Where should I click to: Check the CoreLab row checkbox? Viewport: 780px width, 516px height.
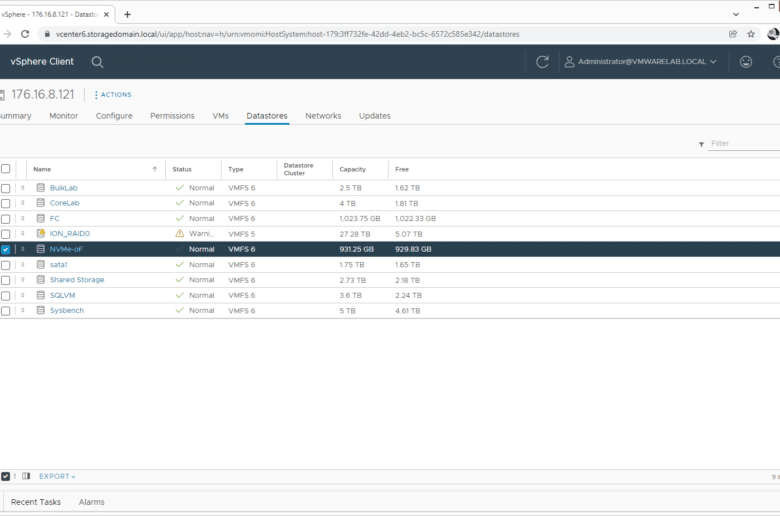(x=5, y=204)
